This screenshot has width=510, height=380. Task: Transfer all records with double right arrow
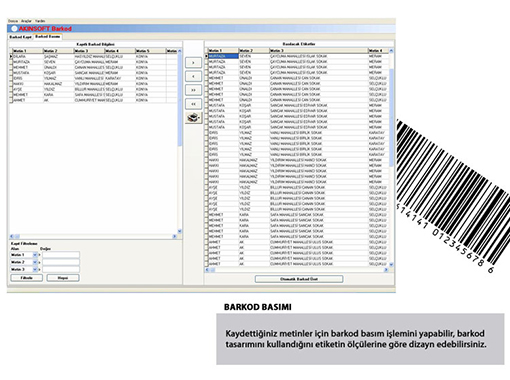193,90
